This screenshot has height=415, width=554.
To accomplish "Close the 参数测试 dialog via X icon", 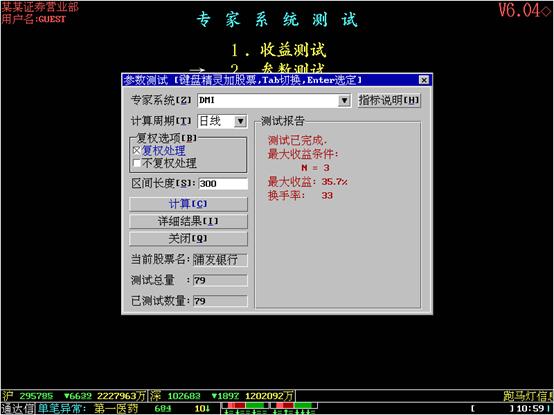I will point(424,80).
